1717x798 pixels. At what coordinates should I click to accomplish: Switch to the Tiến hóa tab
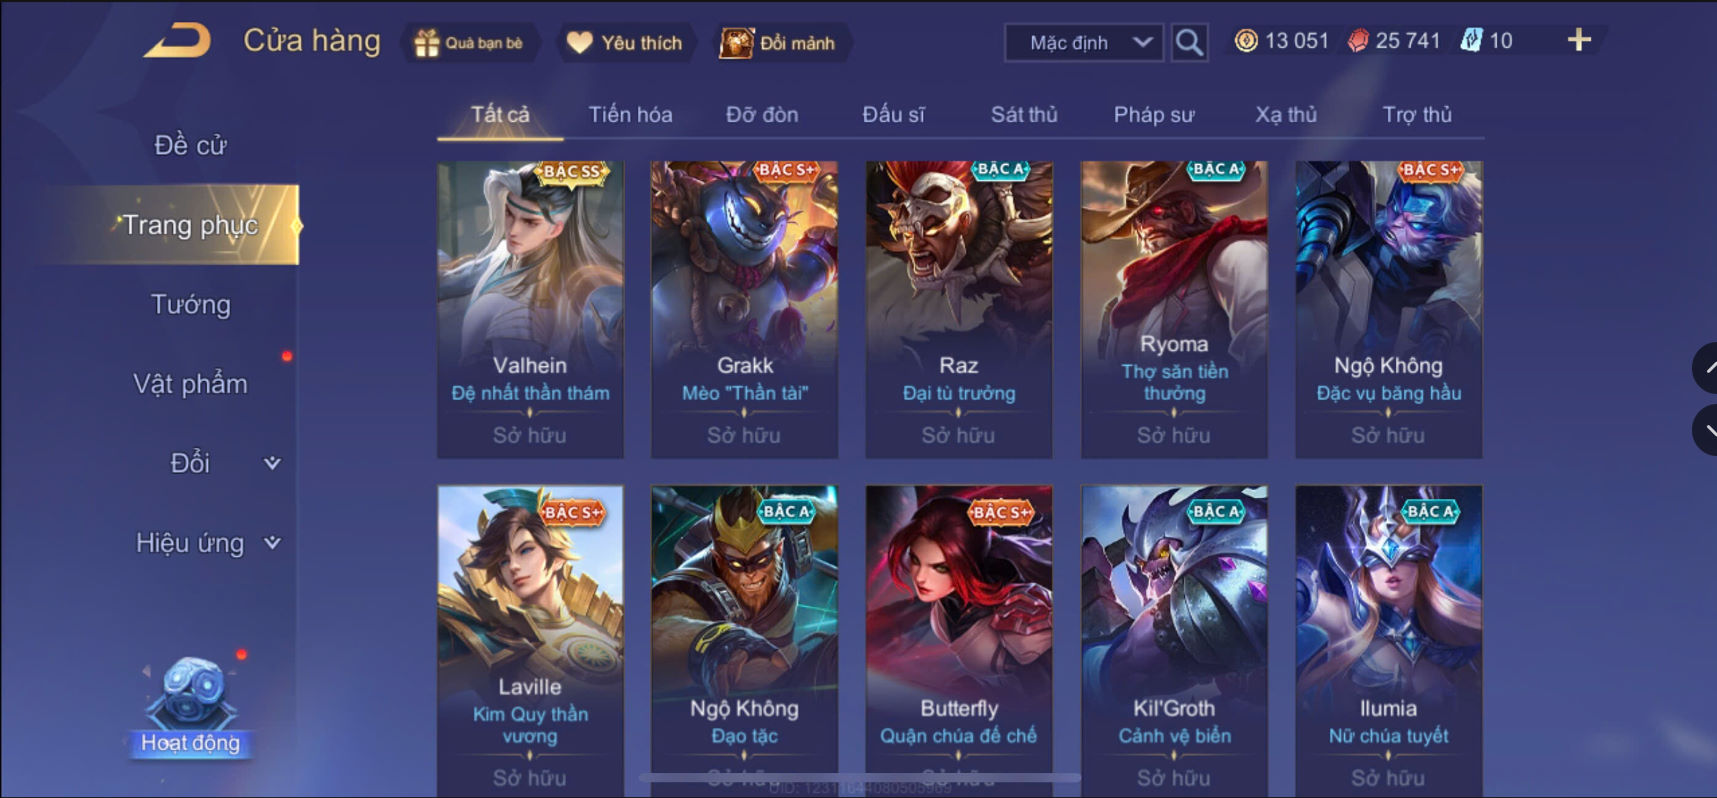[x=630, y=115]
